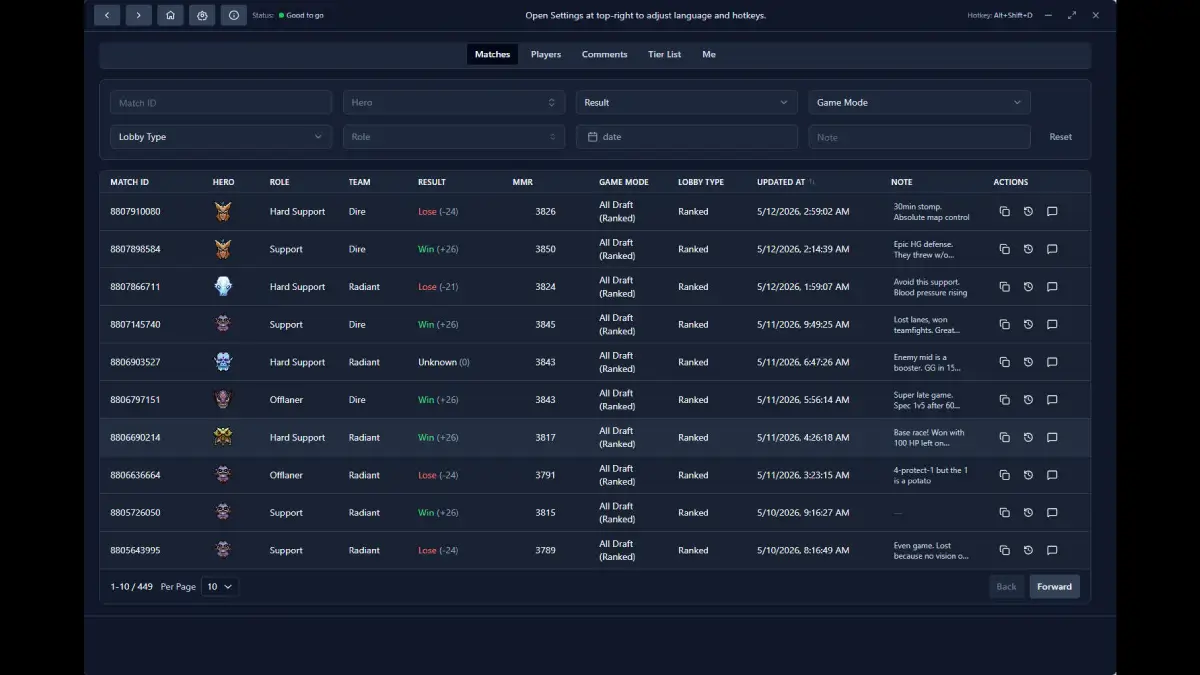Click MMR value 3850
Viewport: 1200px width, 675px height.
[545, 249]
